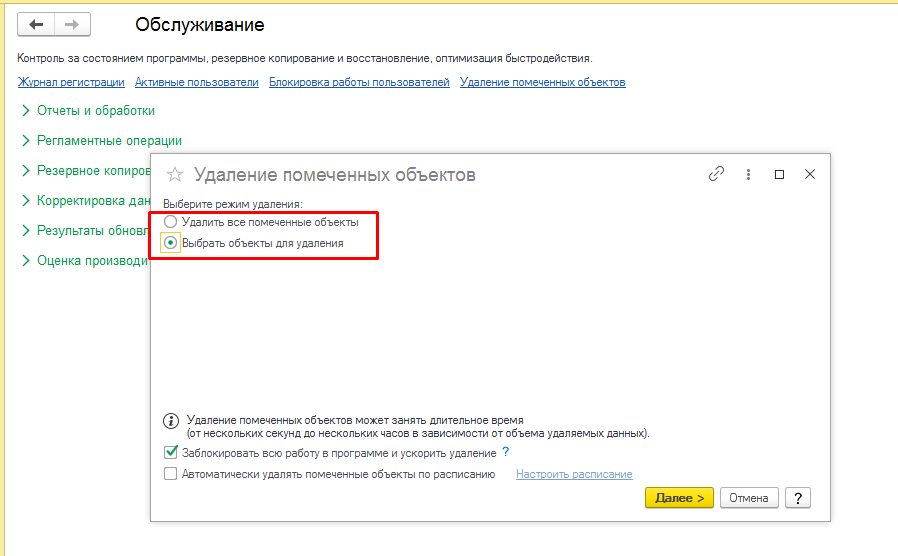
Task: Click the blue question mark hint icon
Action: coord(506,452)
